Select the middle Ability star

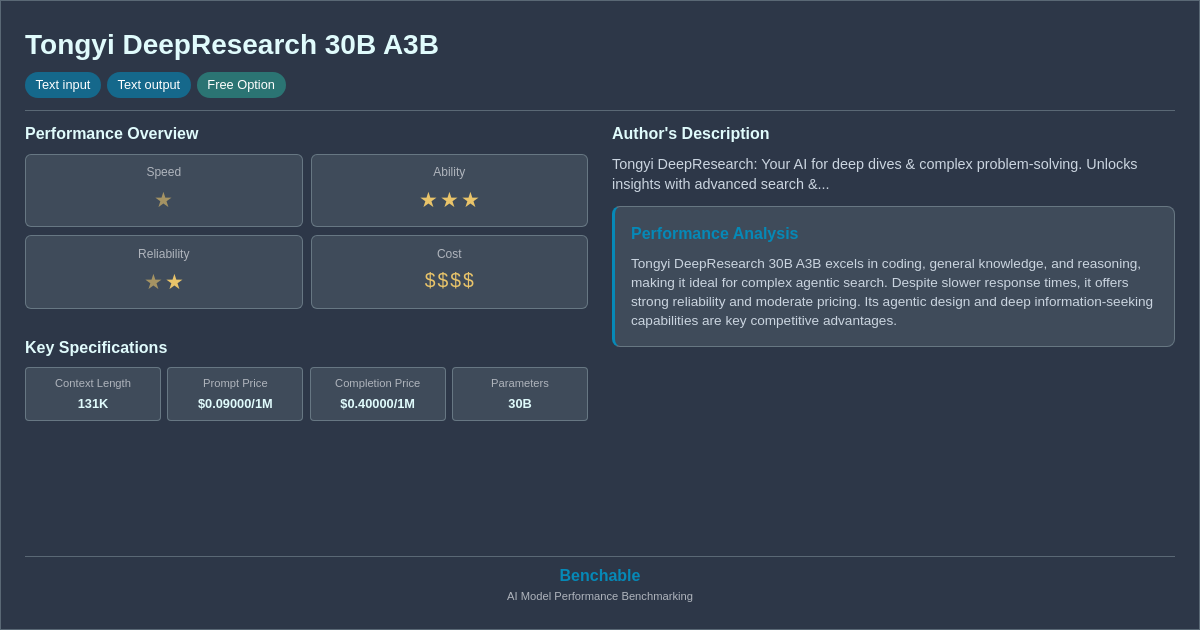[449, 200]
